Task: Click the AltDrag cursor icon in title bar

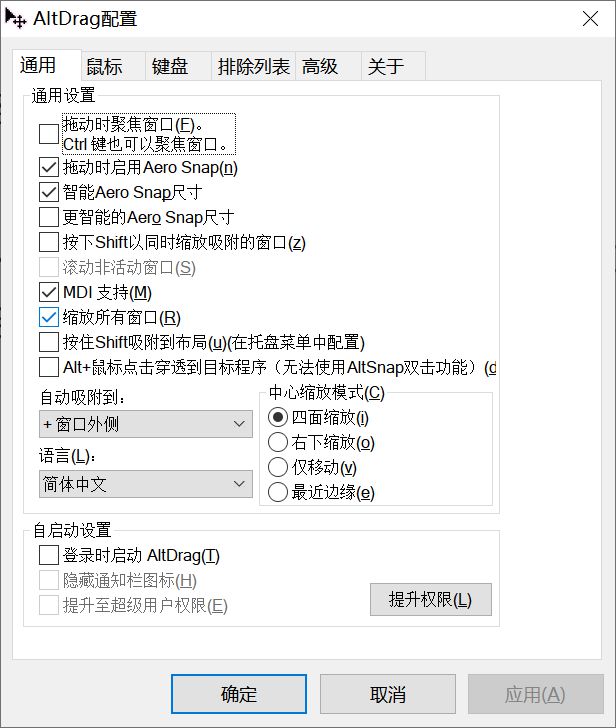Action: [15, 19]
